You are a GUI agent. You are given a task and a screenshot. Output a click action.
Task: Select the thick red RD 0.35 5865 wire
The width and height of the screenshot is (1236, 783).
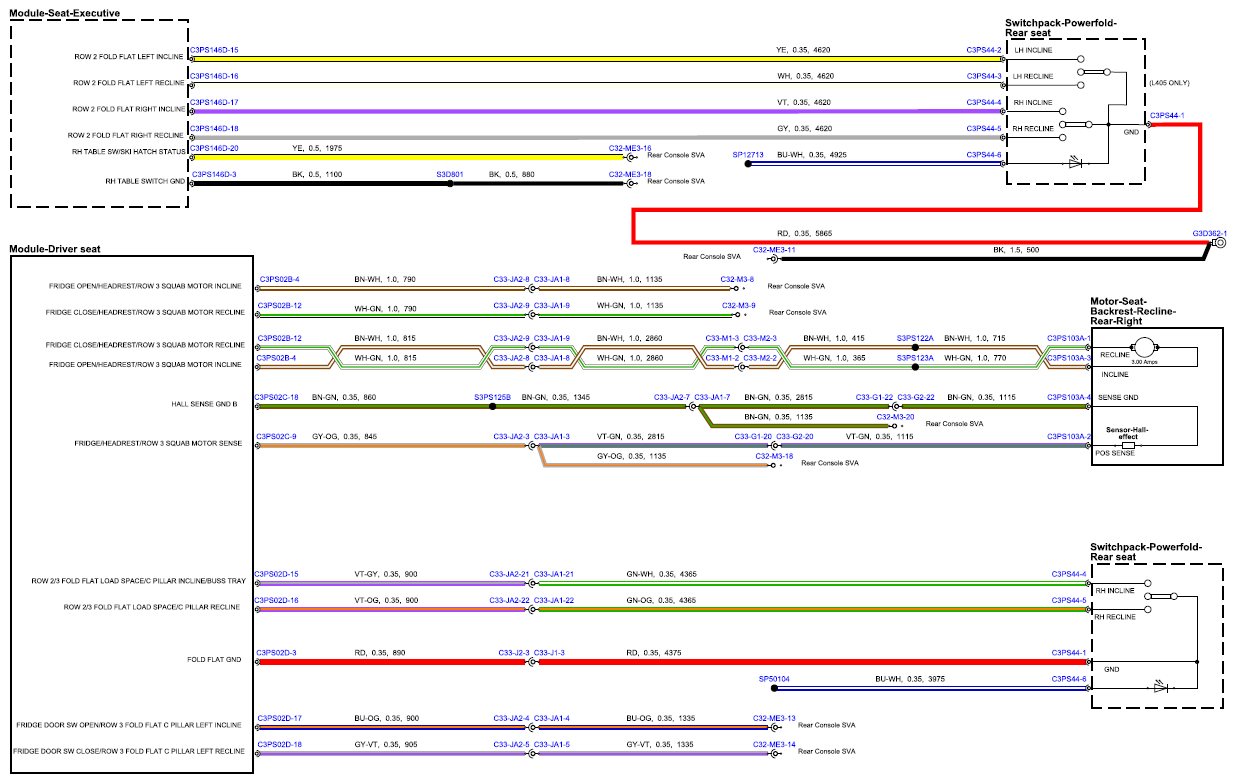point(917,242)
